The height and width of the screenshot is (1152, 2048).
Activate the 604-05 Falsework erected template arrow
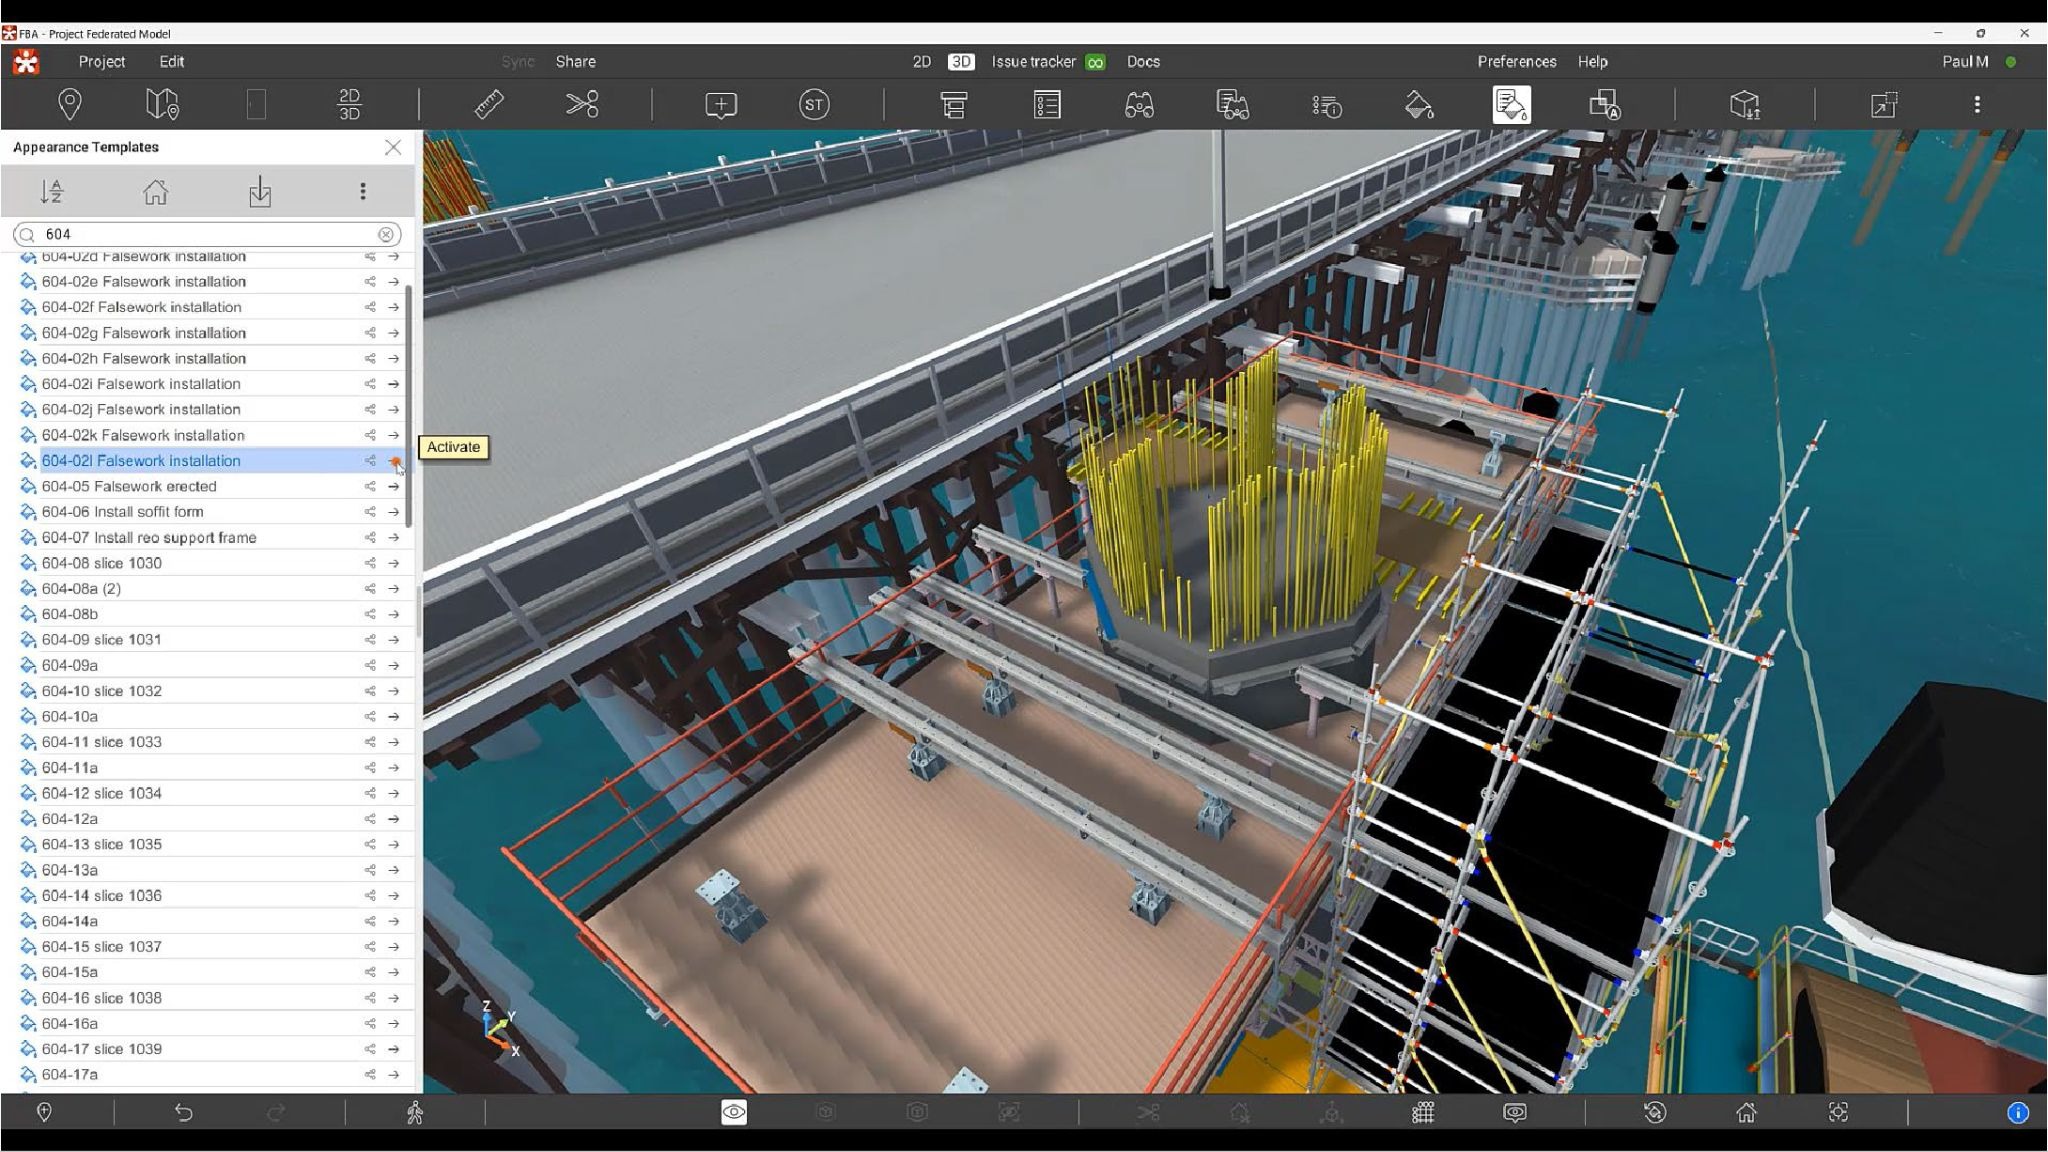point(394,487)
